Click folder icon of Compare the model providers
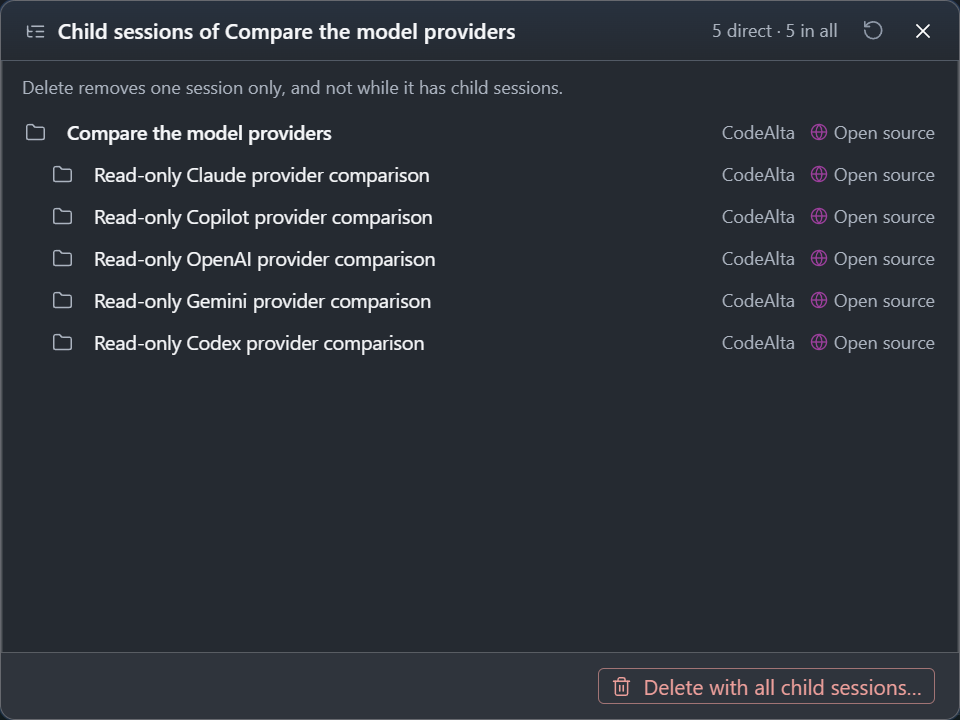Image resolution: width=960 pixels, height=720 pixels. [36, 132]
